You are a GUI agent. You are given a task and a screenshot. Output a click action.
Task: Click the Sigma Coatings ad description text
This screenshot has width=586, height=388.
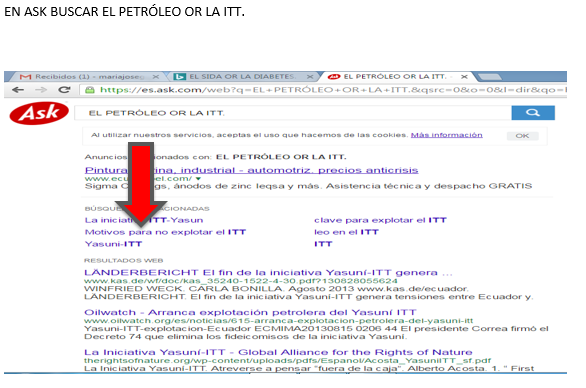coord(308,186)
